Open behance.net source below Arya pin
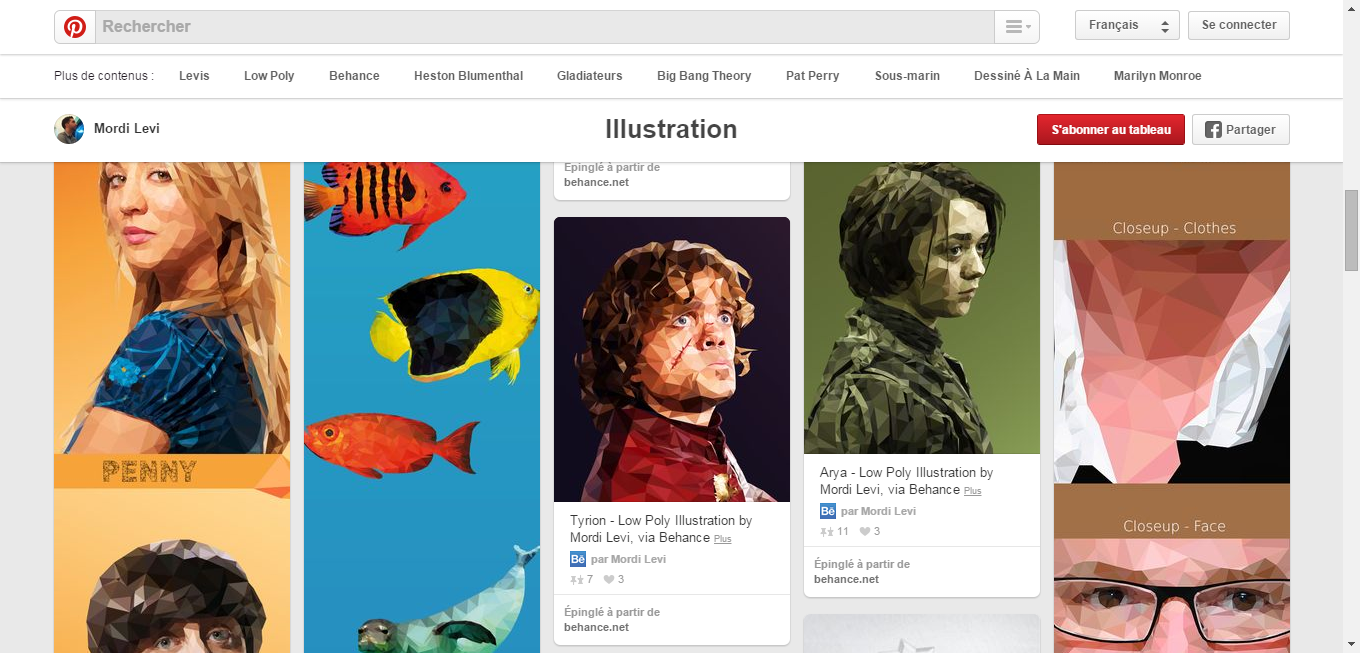 tap(847, 580)
